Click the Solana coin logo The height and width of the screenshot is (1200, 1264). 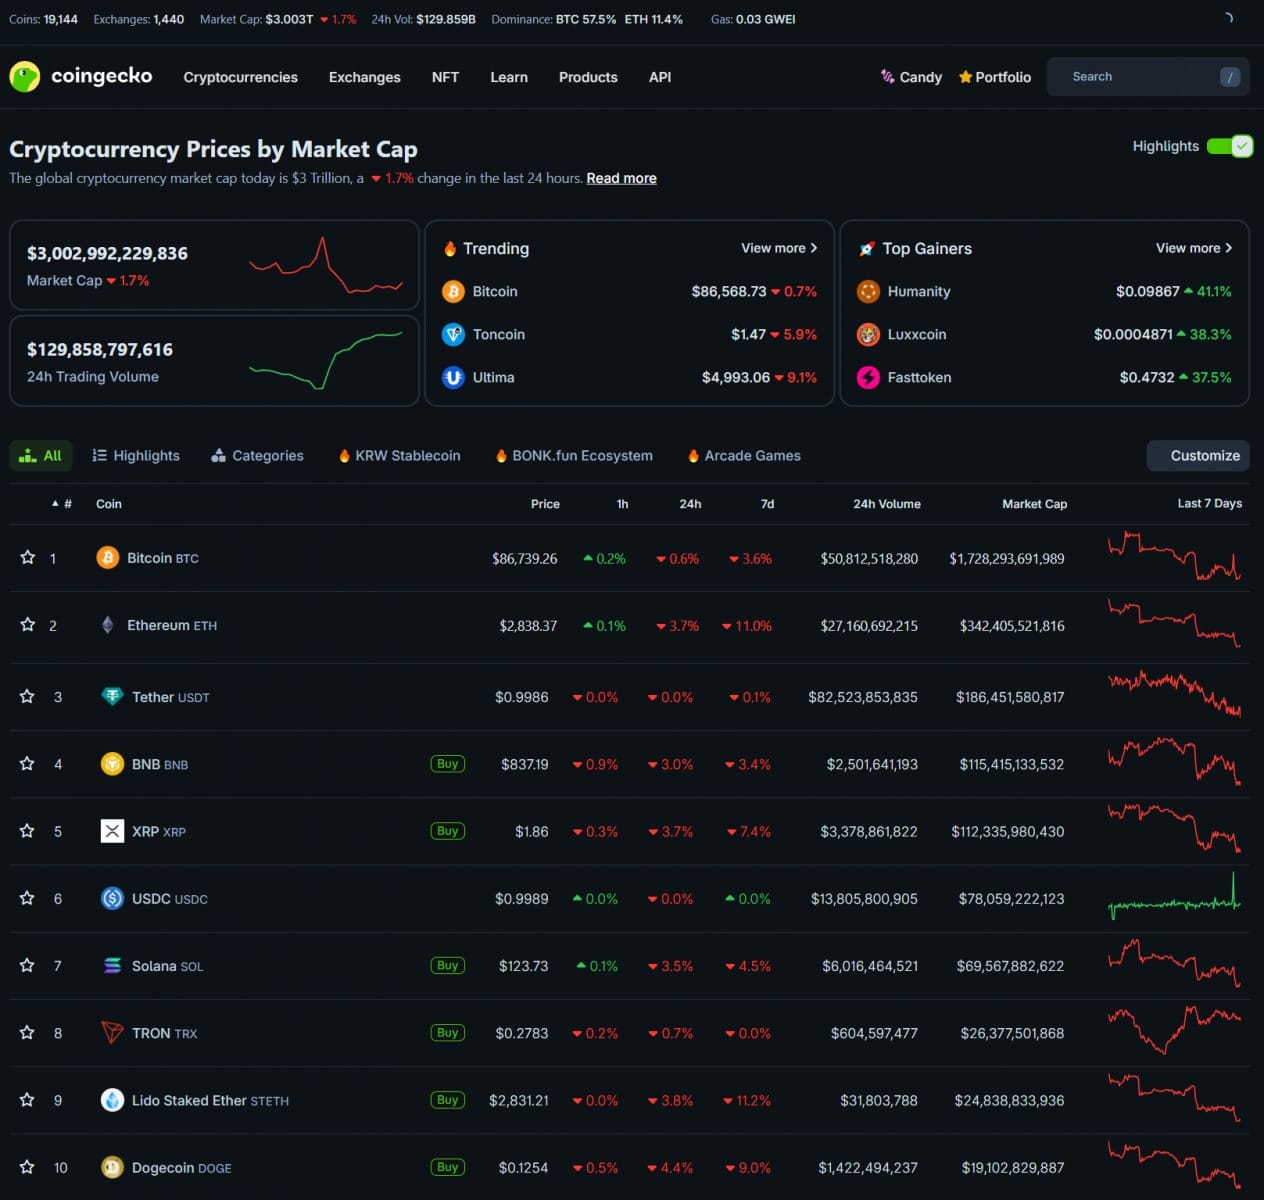coord(112,965)
